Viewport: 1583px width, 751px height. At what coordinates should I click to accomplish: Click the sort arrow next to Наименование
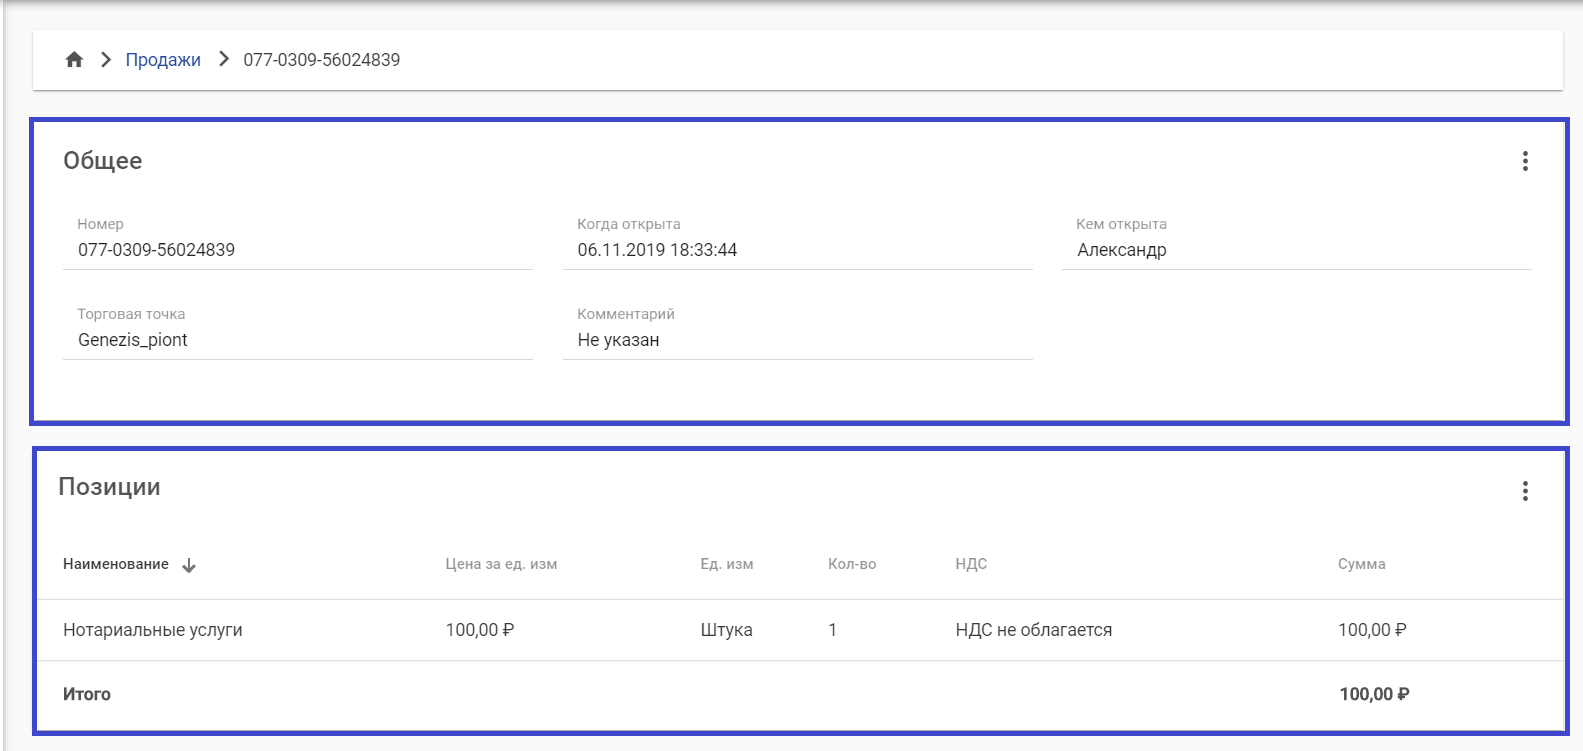189,565
